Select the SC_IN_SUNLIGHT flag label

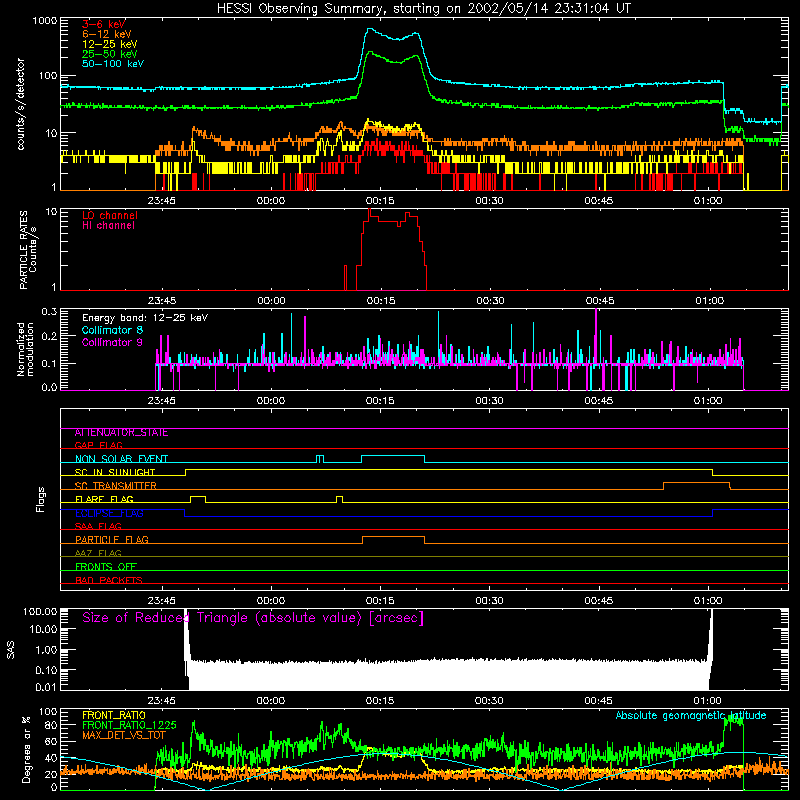click(115, 472)
